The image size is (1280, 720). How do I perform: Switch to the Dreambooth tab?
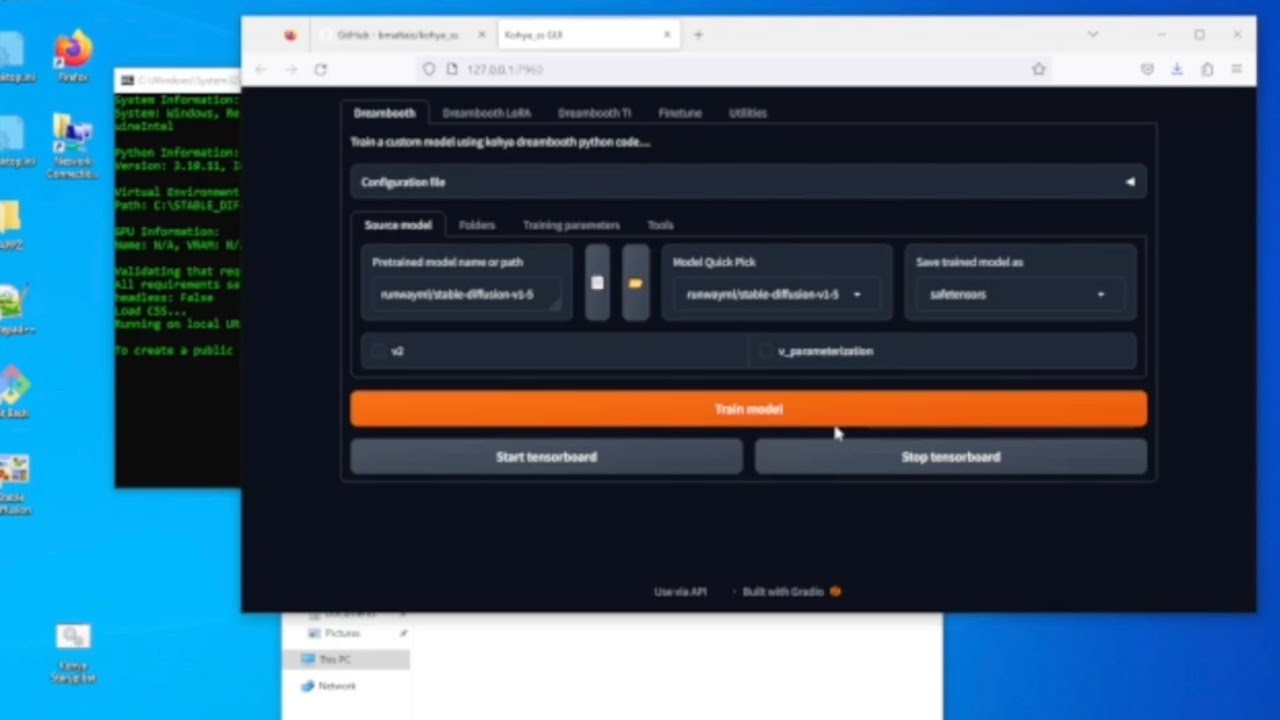(x=384, y=113)
